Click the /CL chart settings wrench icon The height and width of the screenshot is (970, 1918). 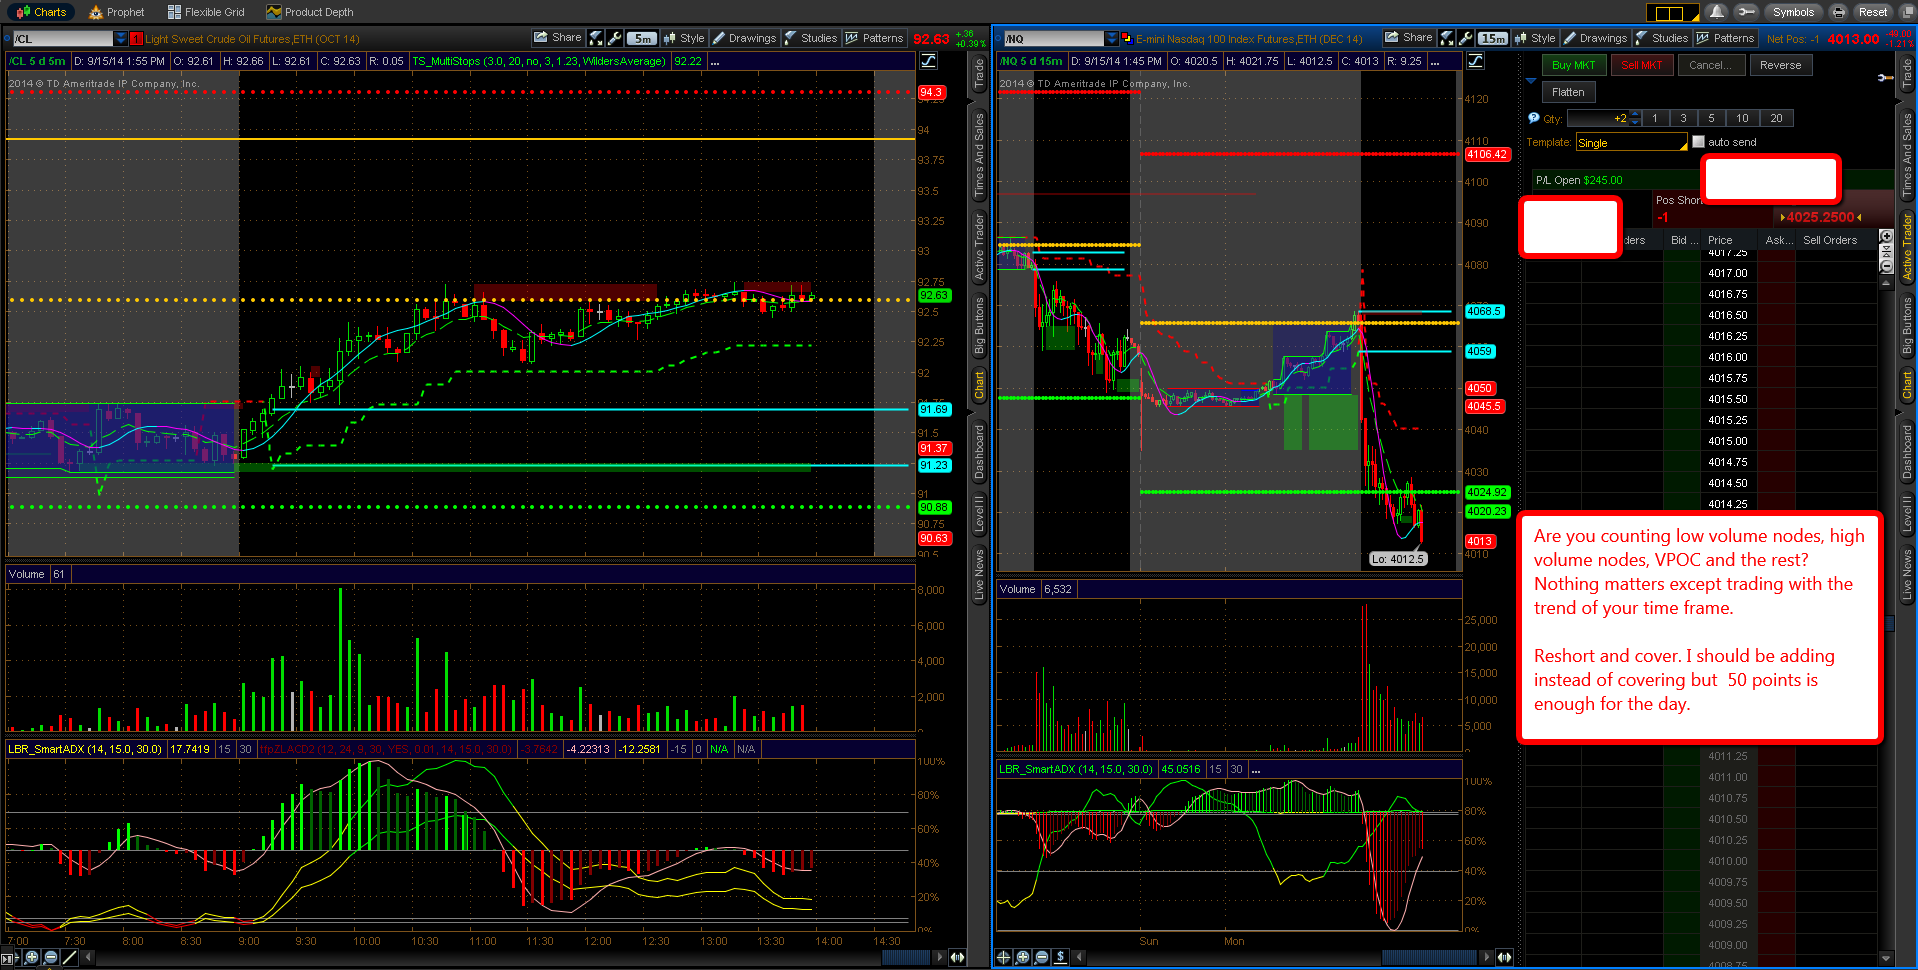(x=615, y=38)
